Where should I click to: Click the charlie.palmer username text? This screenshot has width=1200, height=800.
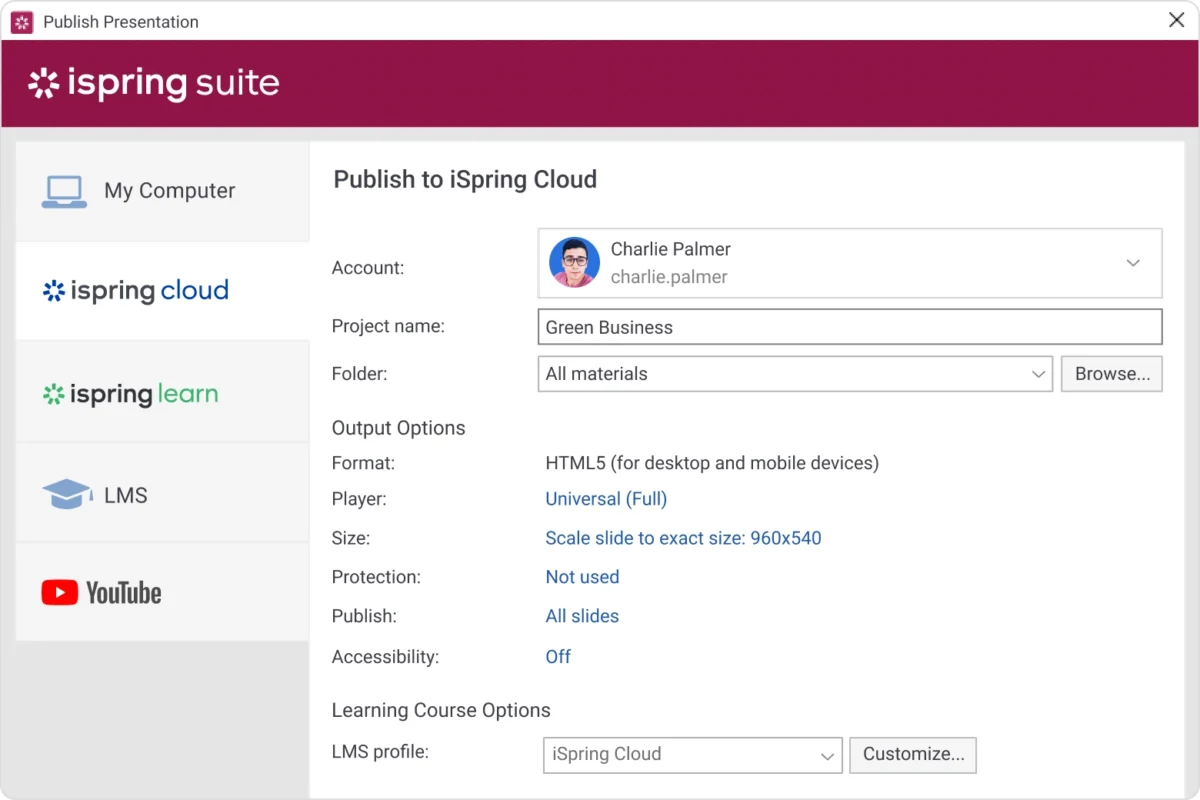tap(669, 277)
